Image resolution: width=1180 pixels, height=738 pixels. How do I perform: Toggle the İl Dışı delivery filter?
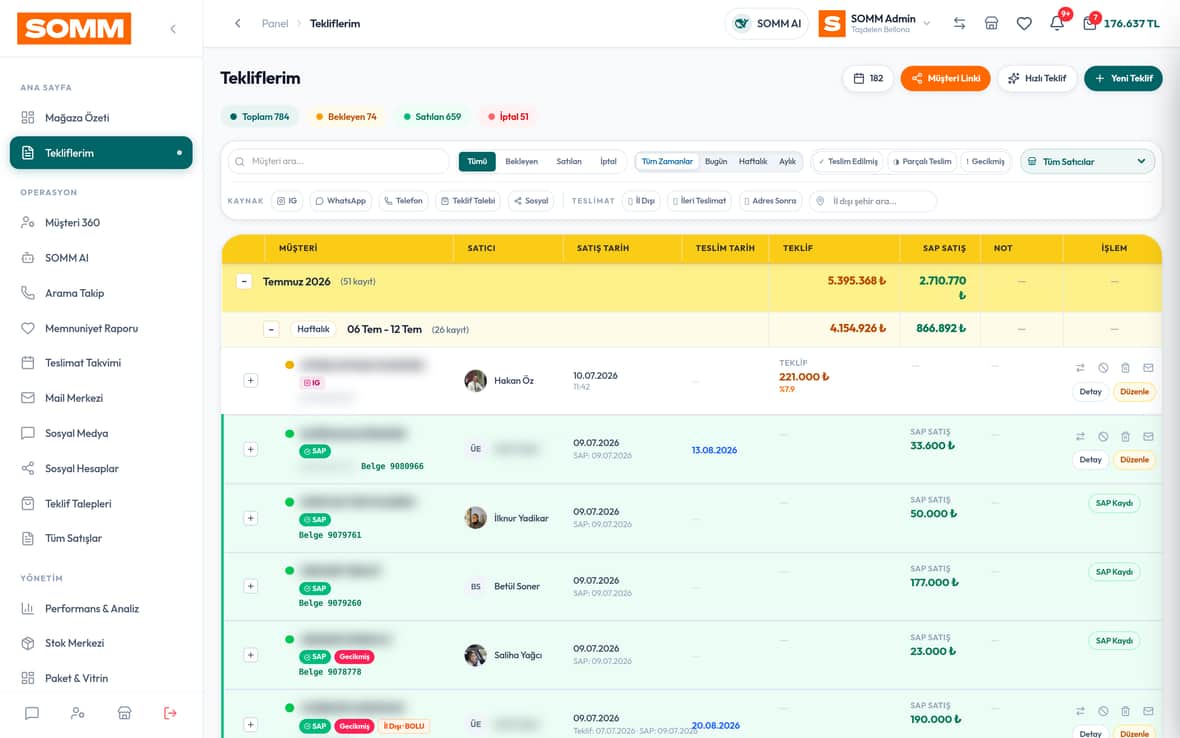(641, 201)
